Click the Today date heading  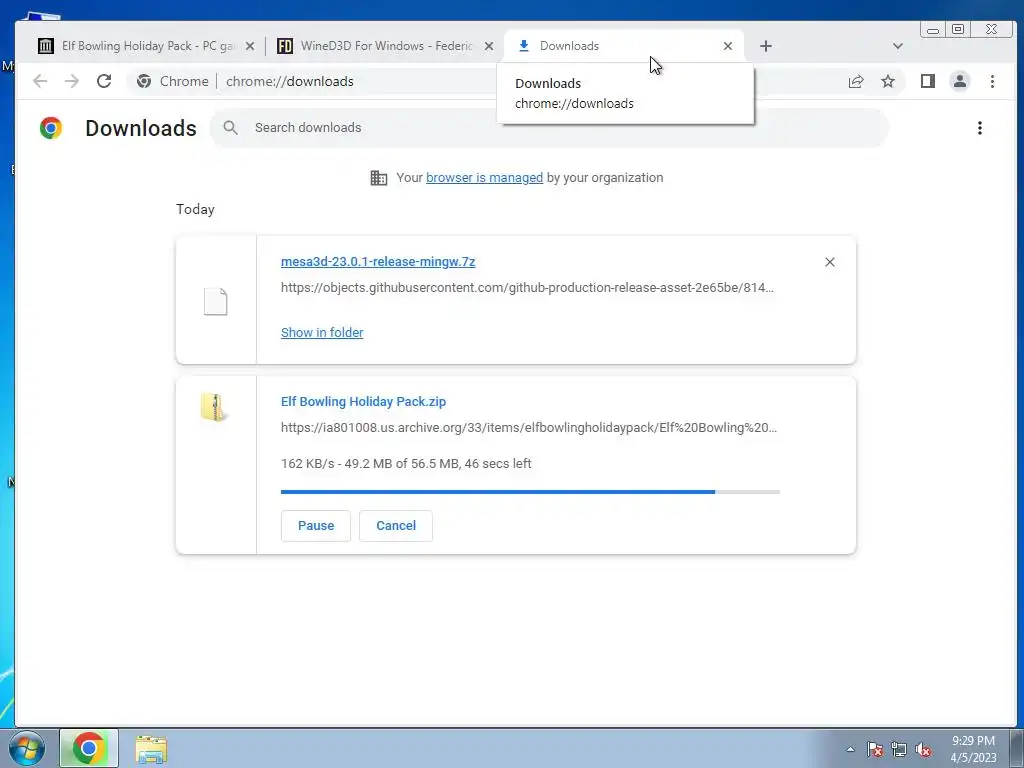click(x=195, y=209)
